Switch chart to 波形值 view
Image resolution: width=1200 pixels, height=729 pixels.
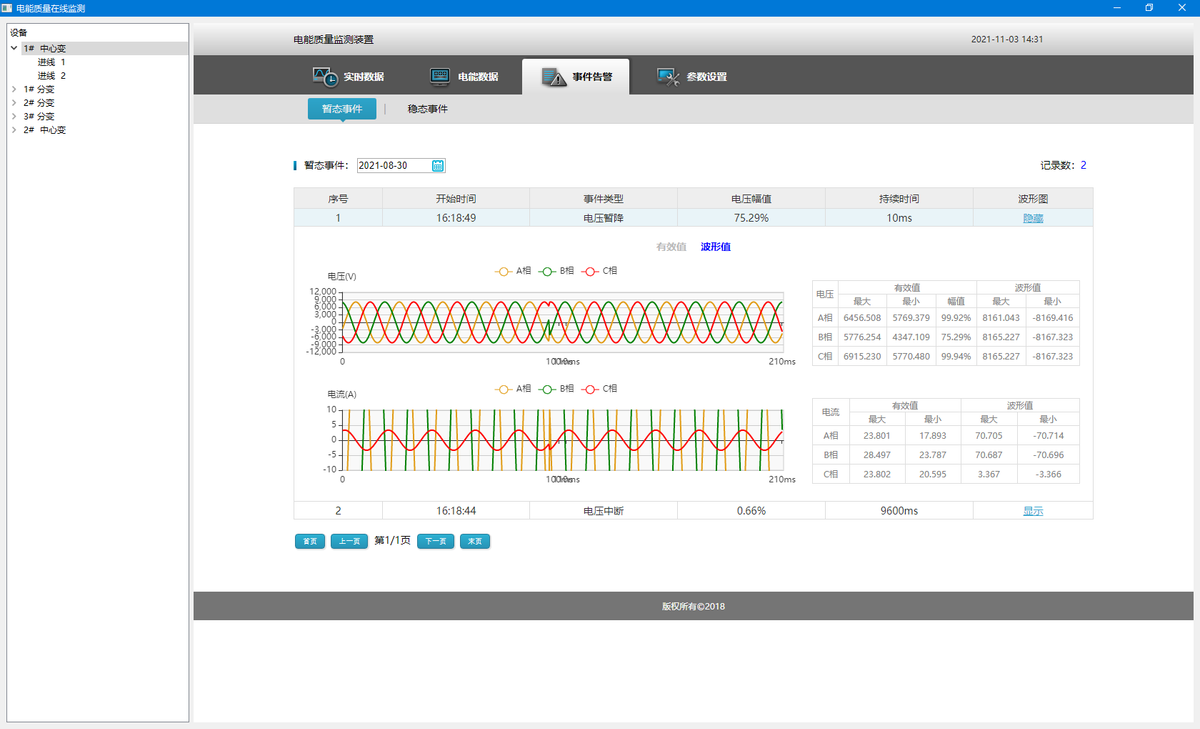(715, 246)
